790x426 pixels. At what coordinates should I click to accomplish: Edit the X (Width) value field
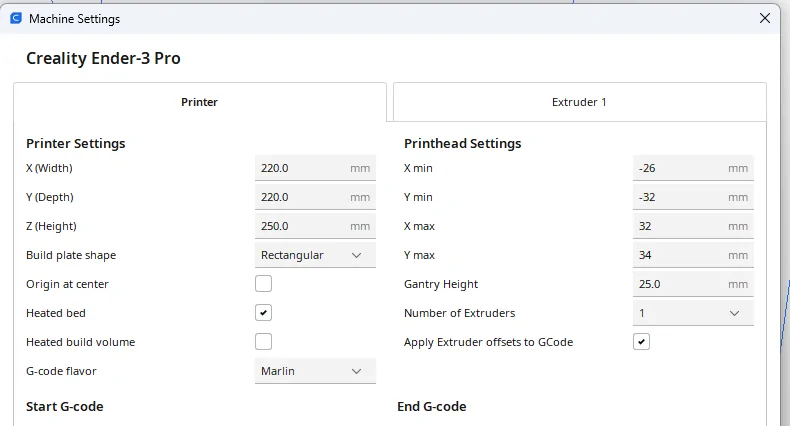click(315, 168)
